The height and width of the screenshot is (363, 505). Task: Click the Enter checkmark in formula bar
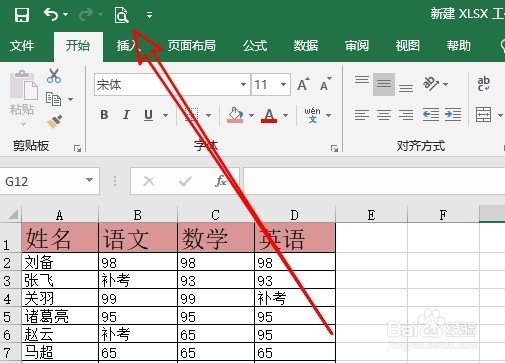[185, 181]
